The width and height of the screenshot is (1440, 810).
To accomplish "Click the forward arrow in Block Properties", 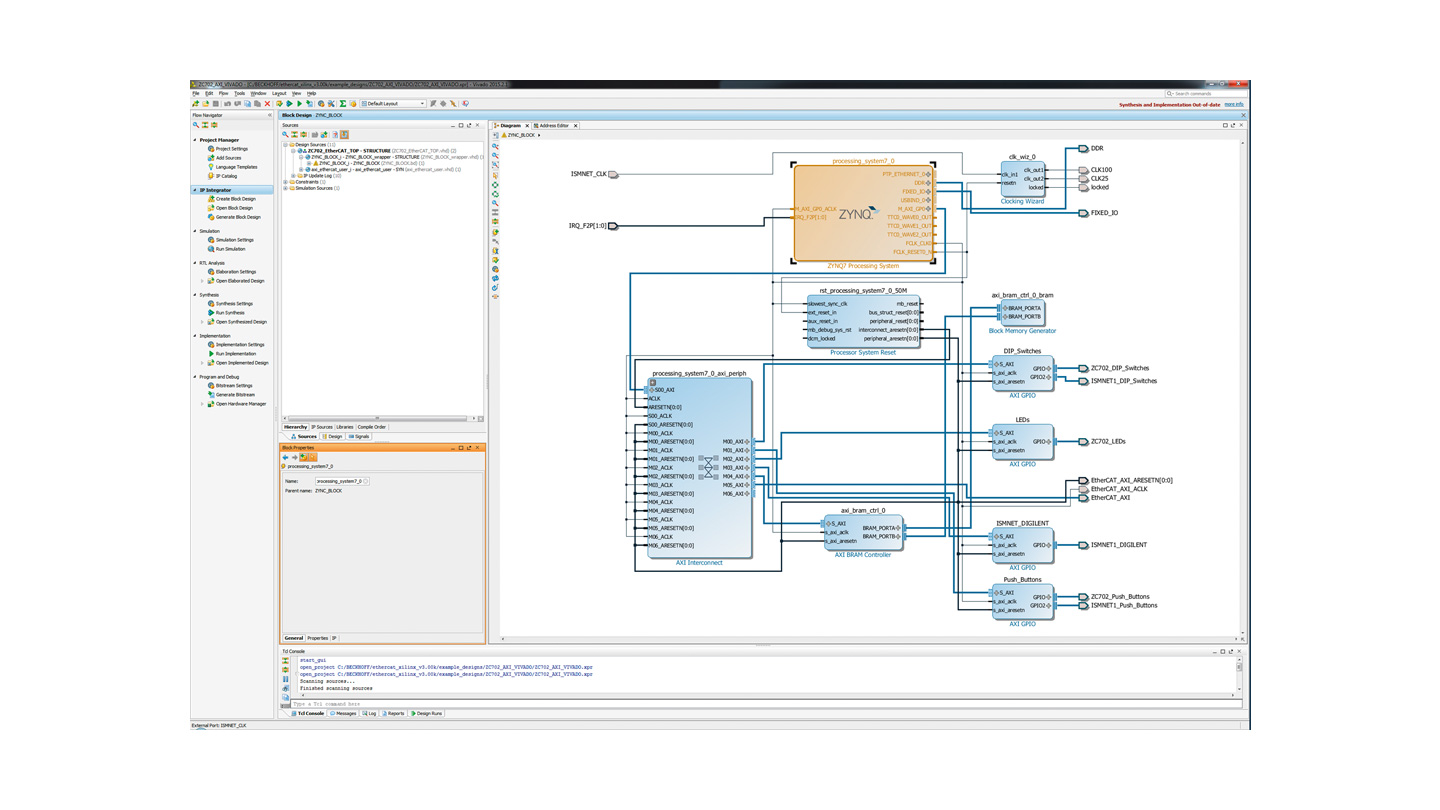I will (x=295, y=458).
